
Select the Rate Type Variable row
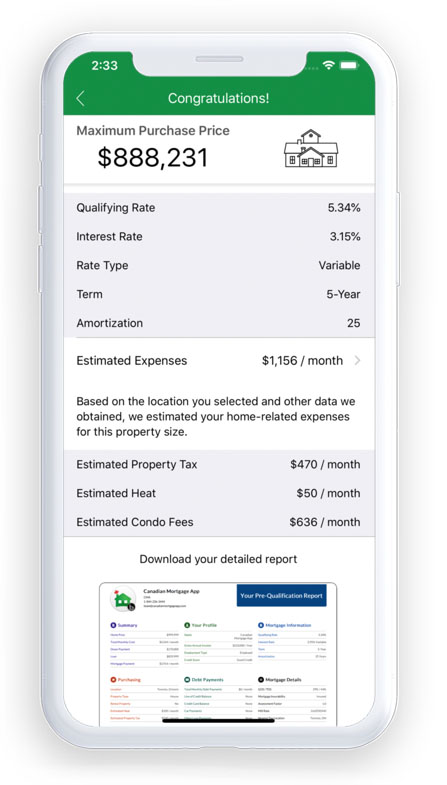tap(219, 265)
